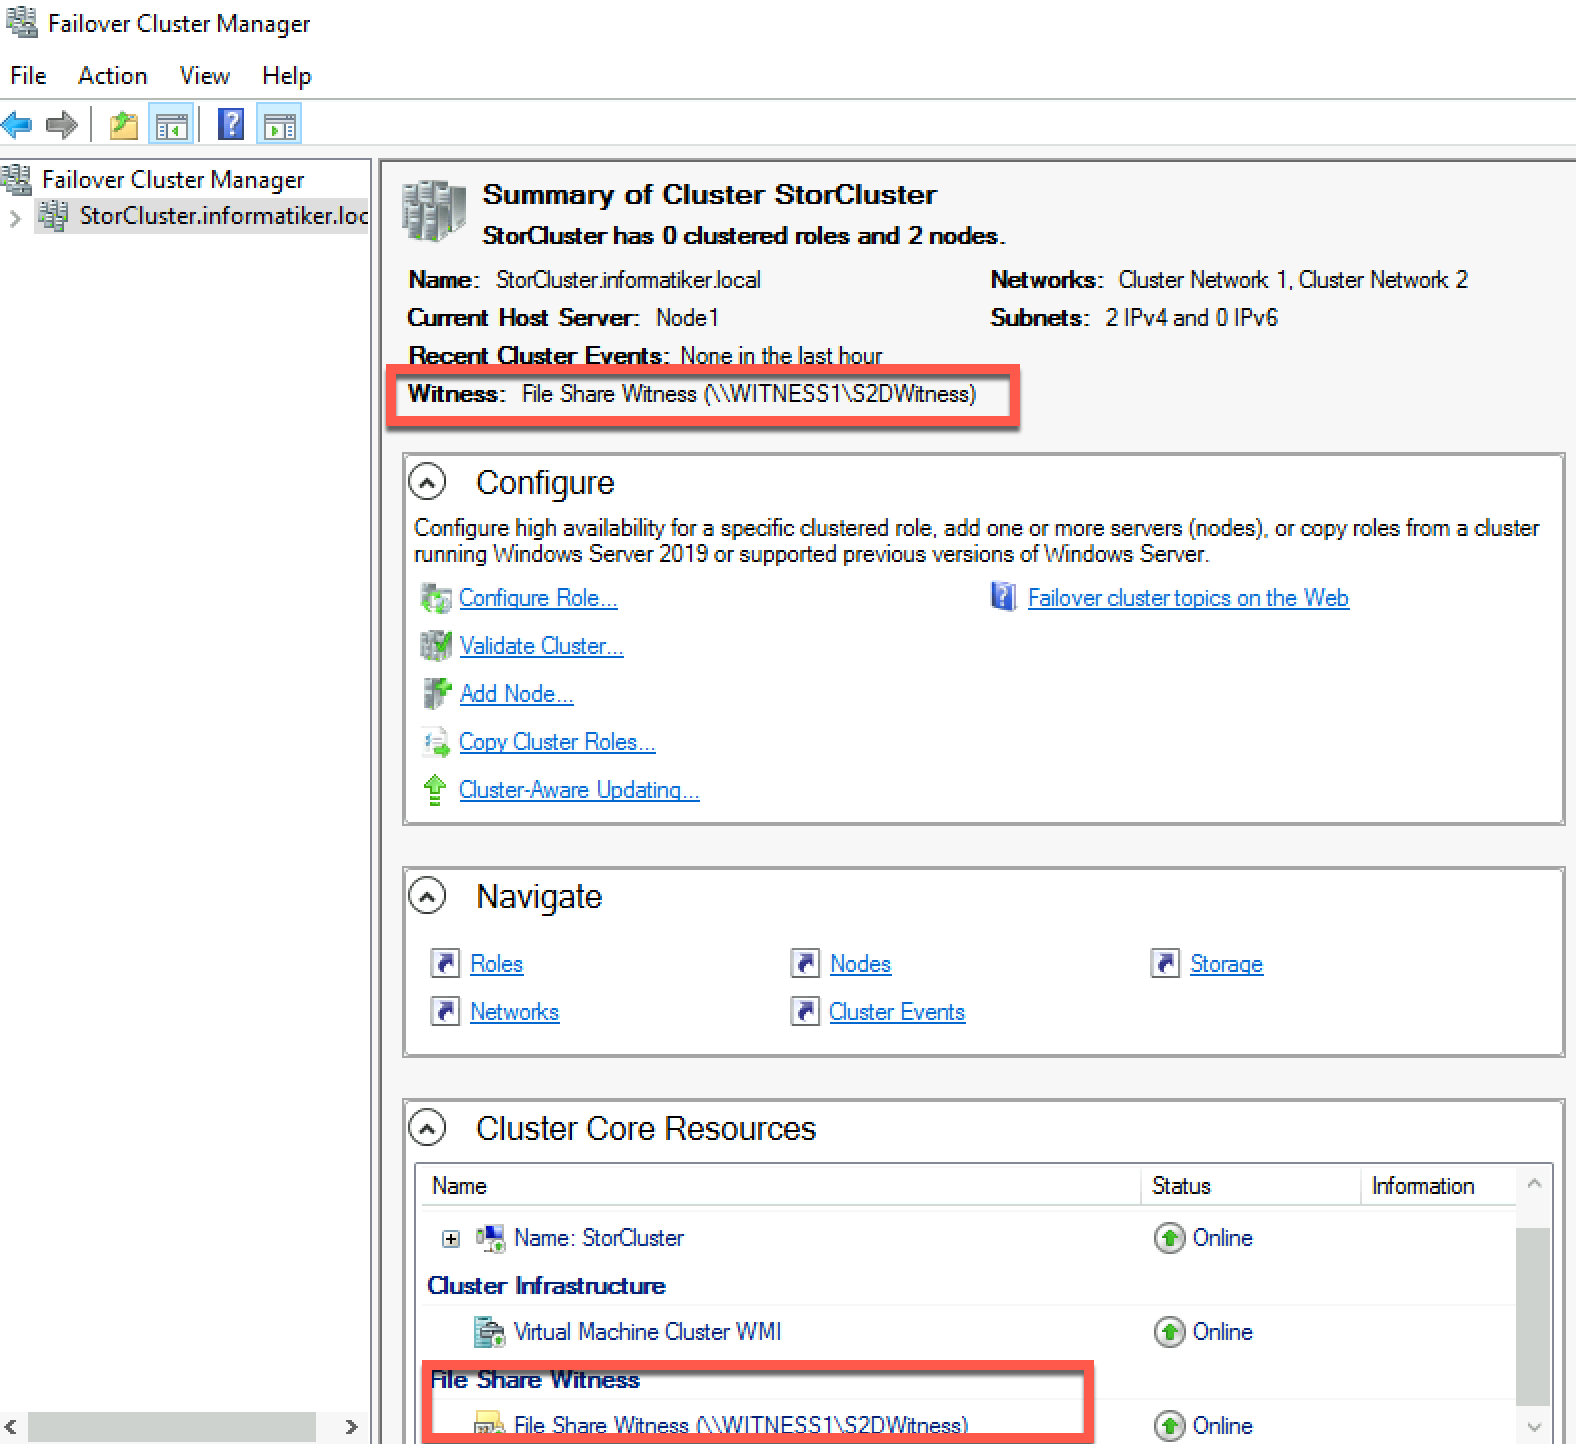Viewport: 1576px width, 1444px height.
Task: Click the Back arrow toolbar icon
Action: point(17,125)
